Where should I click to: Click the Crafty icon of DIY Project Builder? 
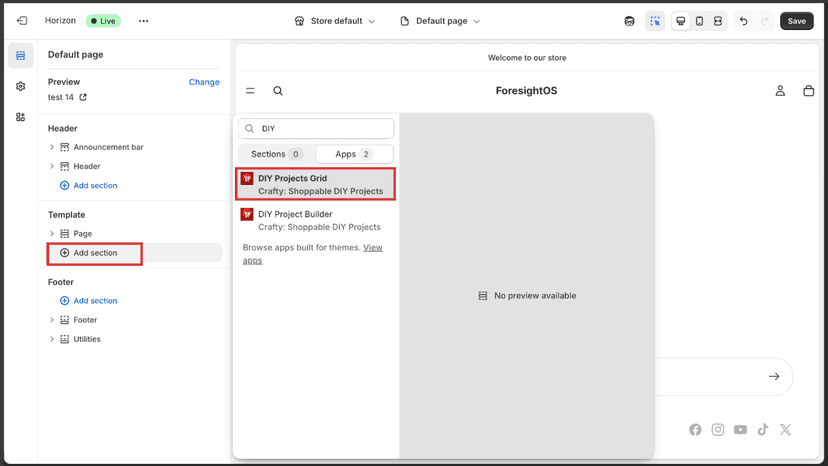pos(247,215)
